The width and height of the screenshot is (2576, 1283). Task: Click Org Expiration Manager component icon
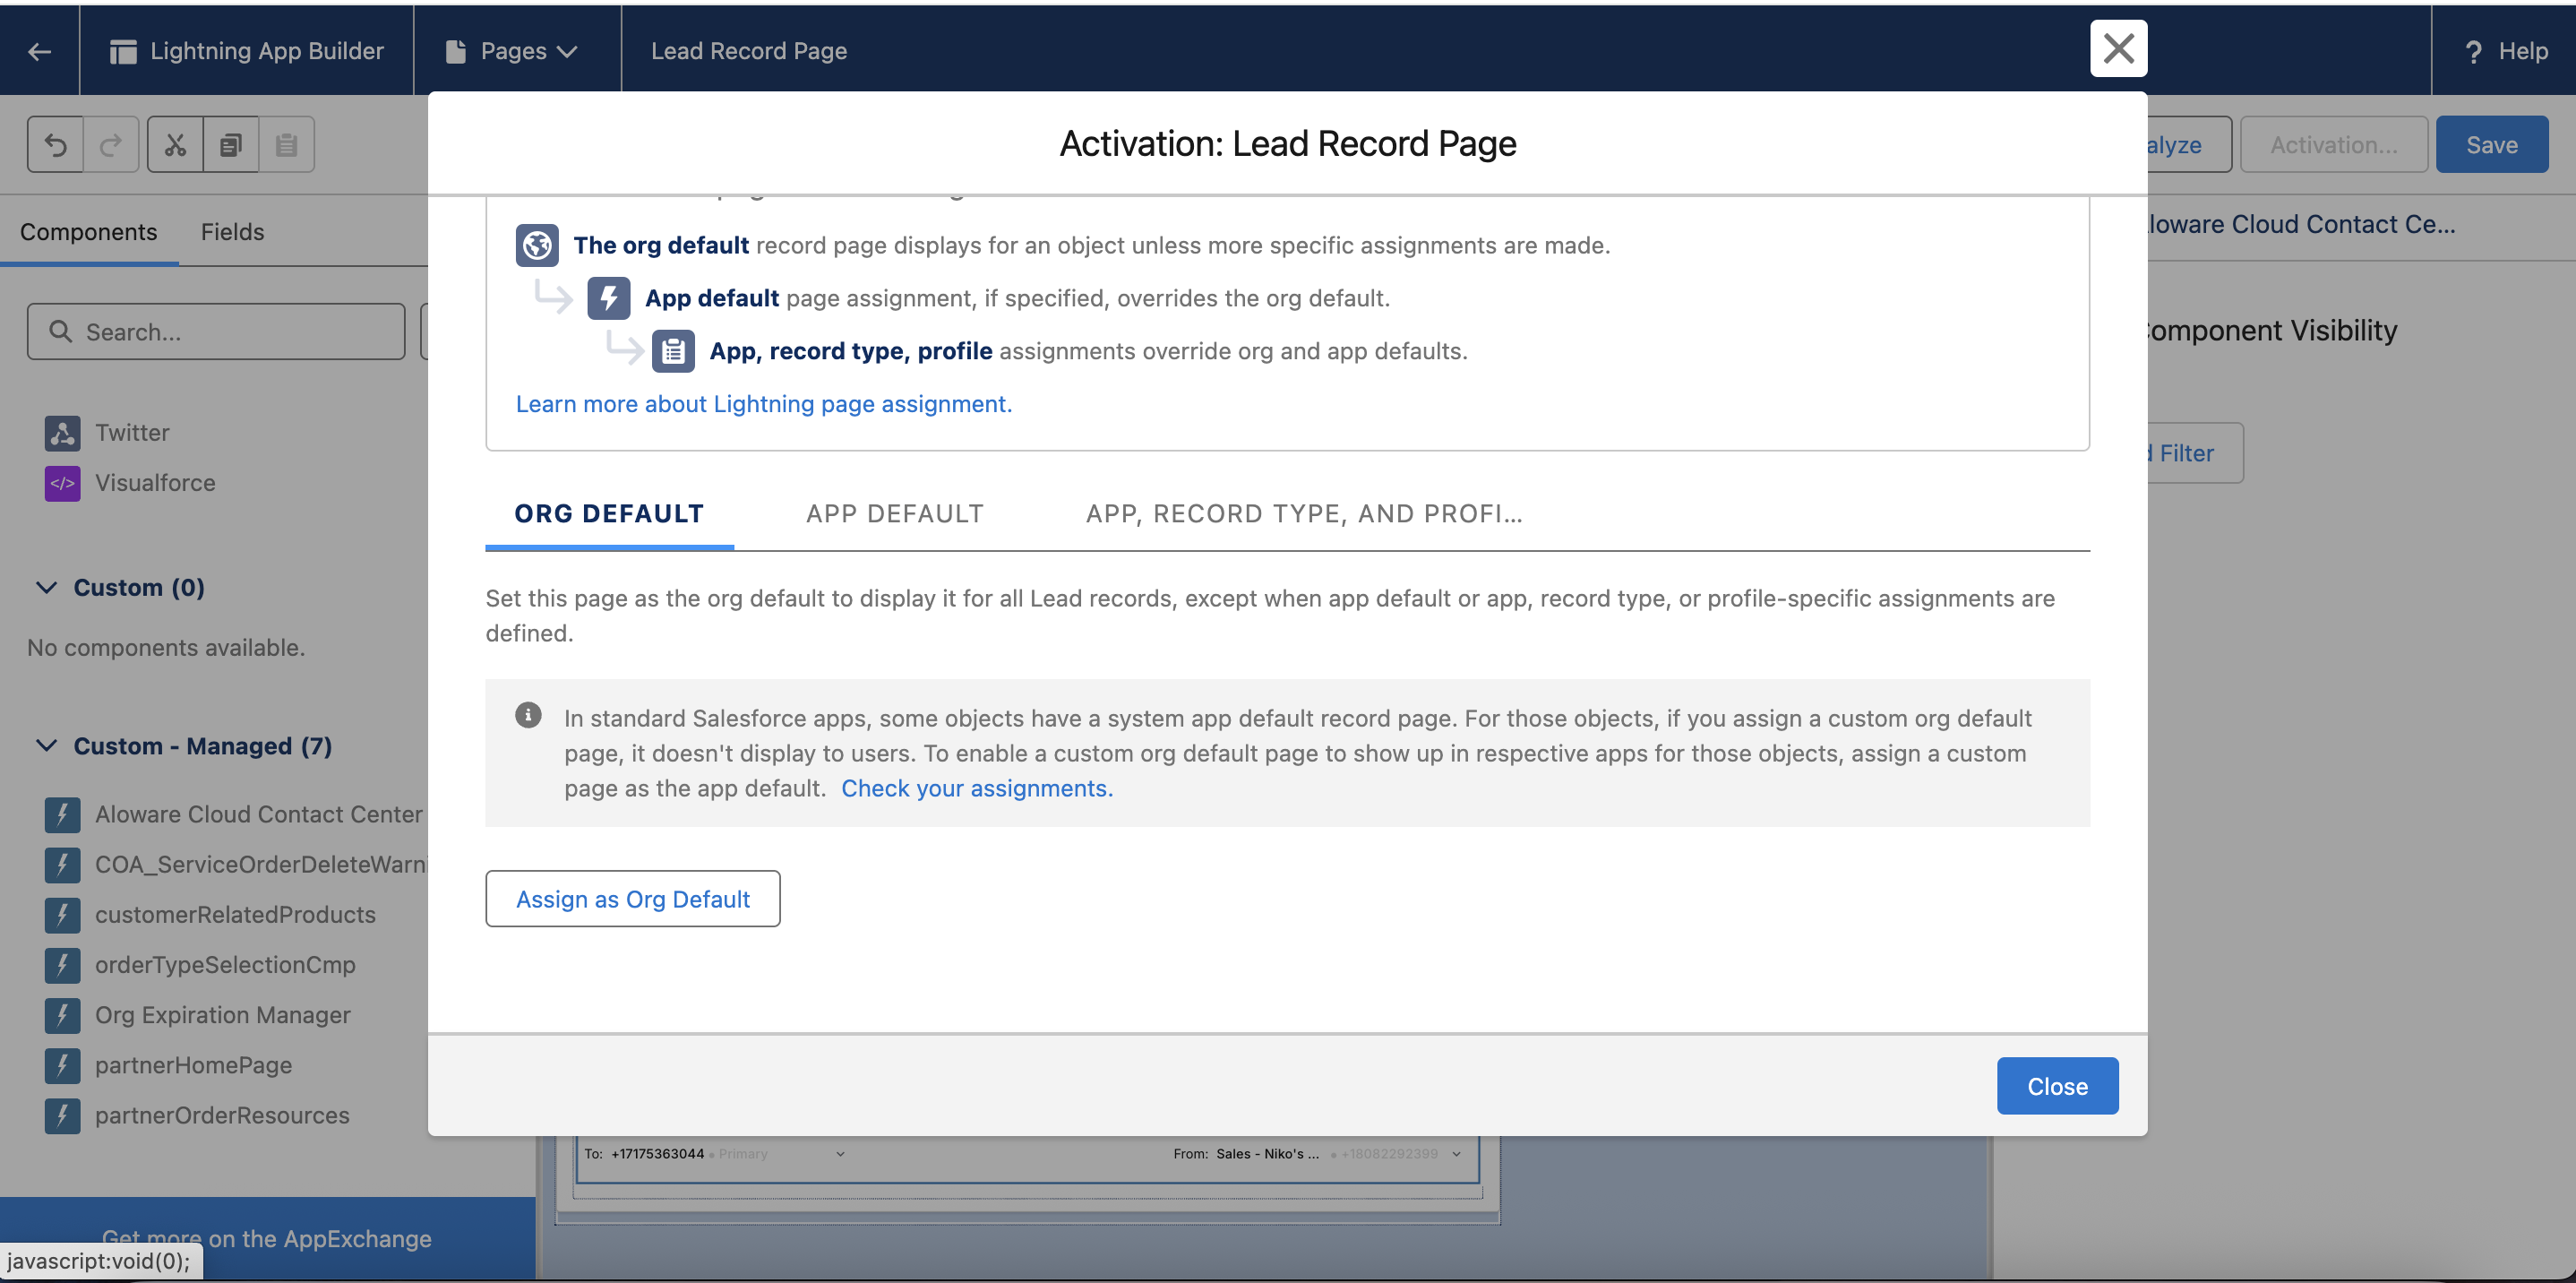click(x=62, y=1015)
